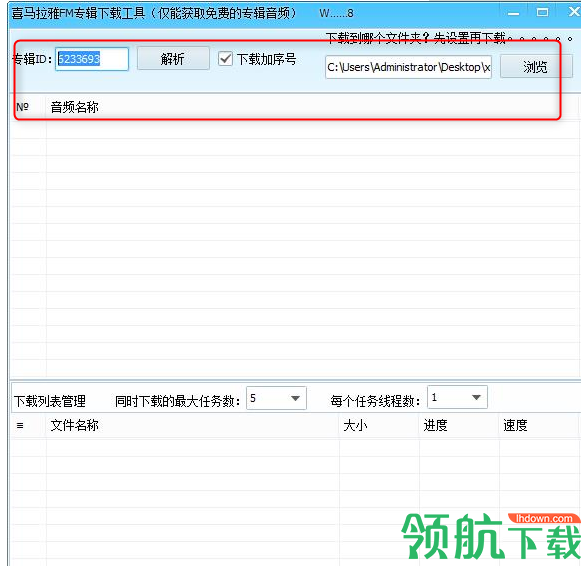Screen dimensions: 581x566
Task: Focus the 专辑ID input field
Action: pyautogui.click(x=92, y=59)
